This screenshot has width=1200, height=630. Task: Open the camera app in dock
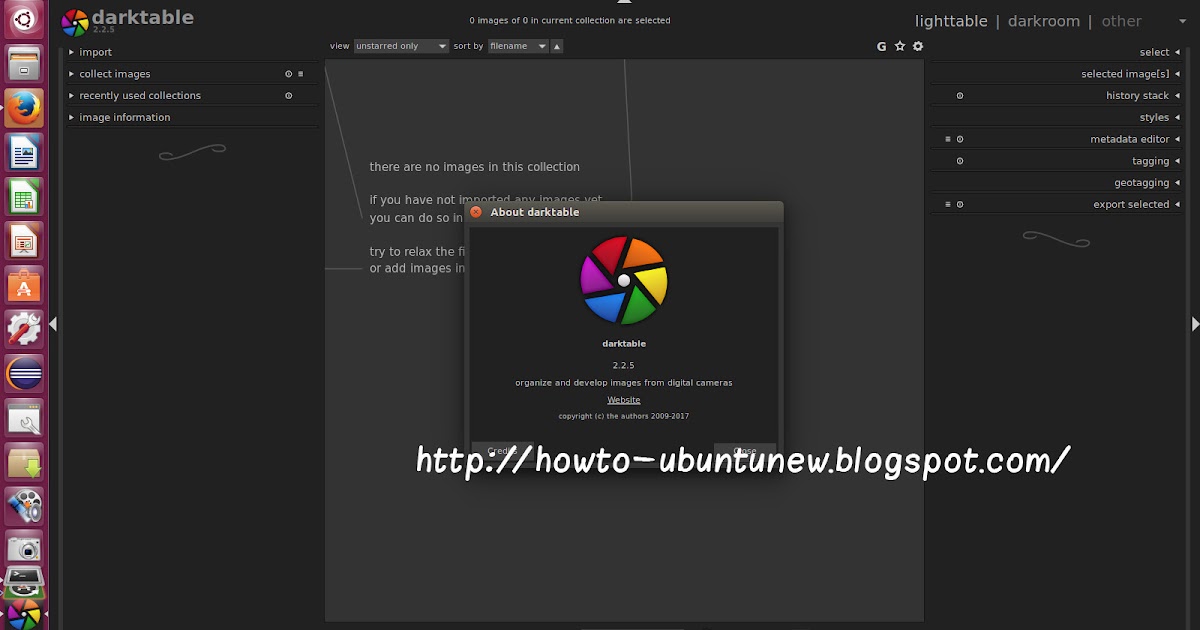point(24,549)
